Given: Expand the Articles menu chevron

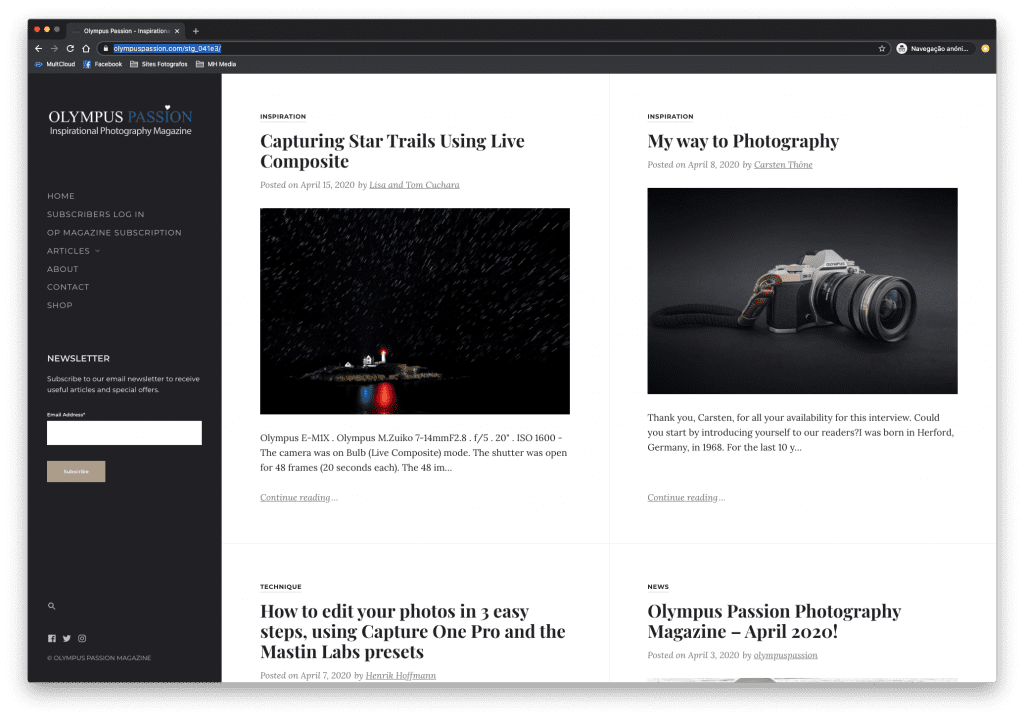Looking at the screenshot, I should (x=98, y=251).
